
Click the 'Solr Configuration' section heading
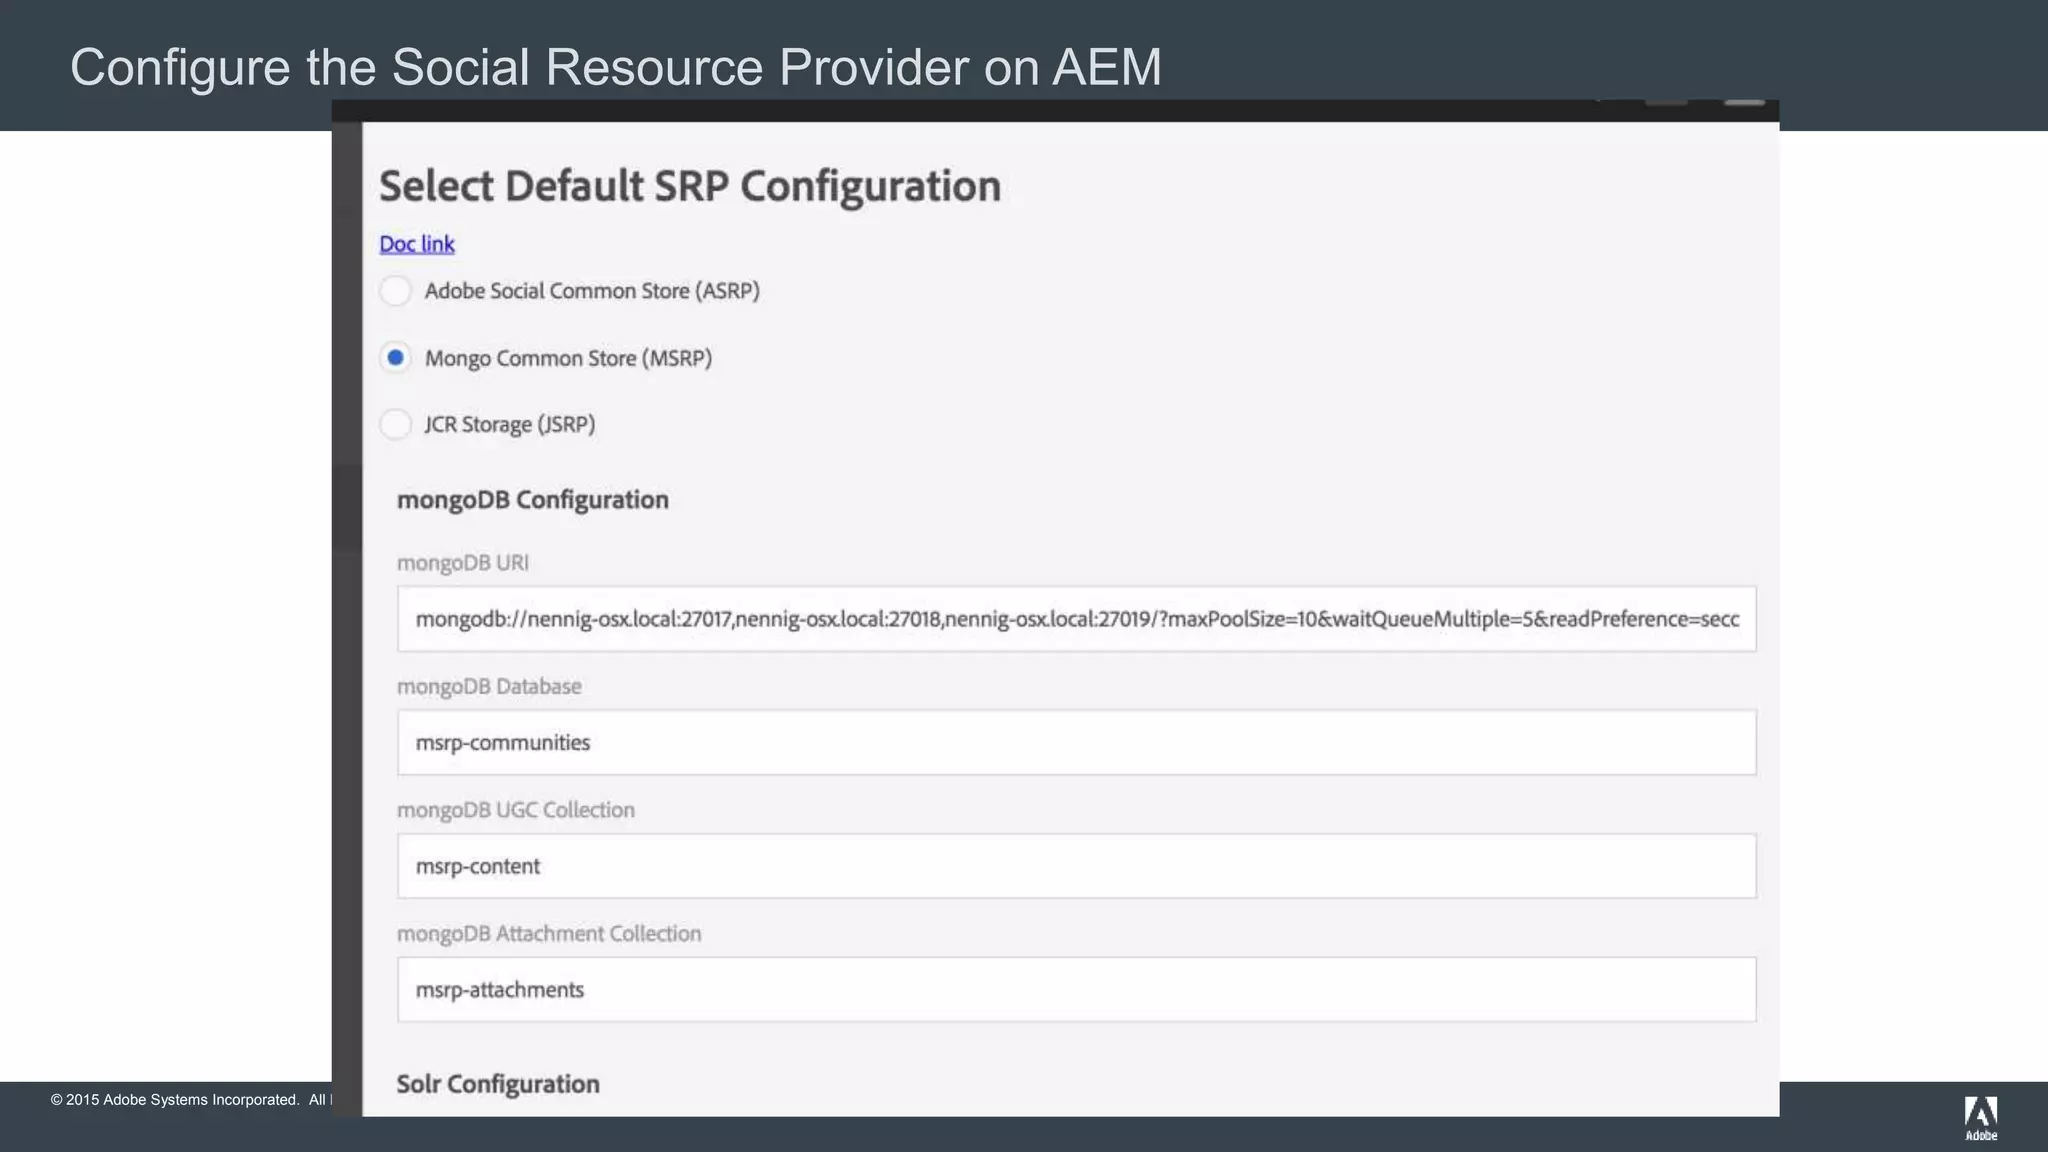pyautogui.click(x=498, y=1084)
